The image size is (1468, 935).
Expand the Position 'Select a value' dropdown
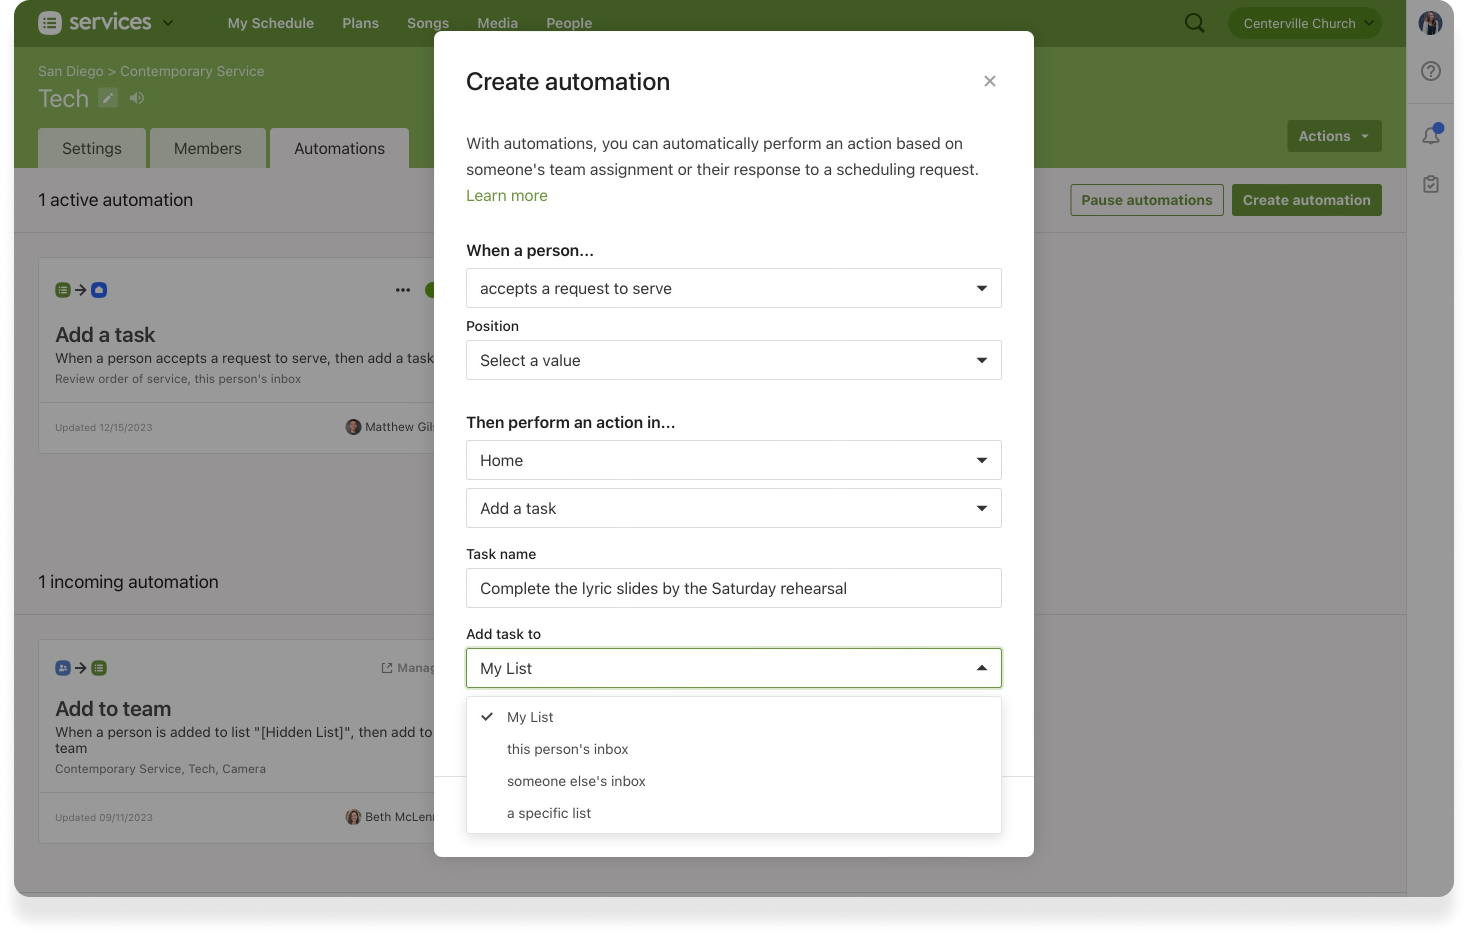point(733,360)
